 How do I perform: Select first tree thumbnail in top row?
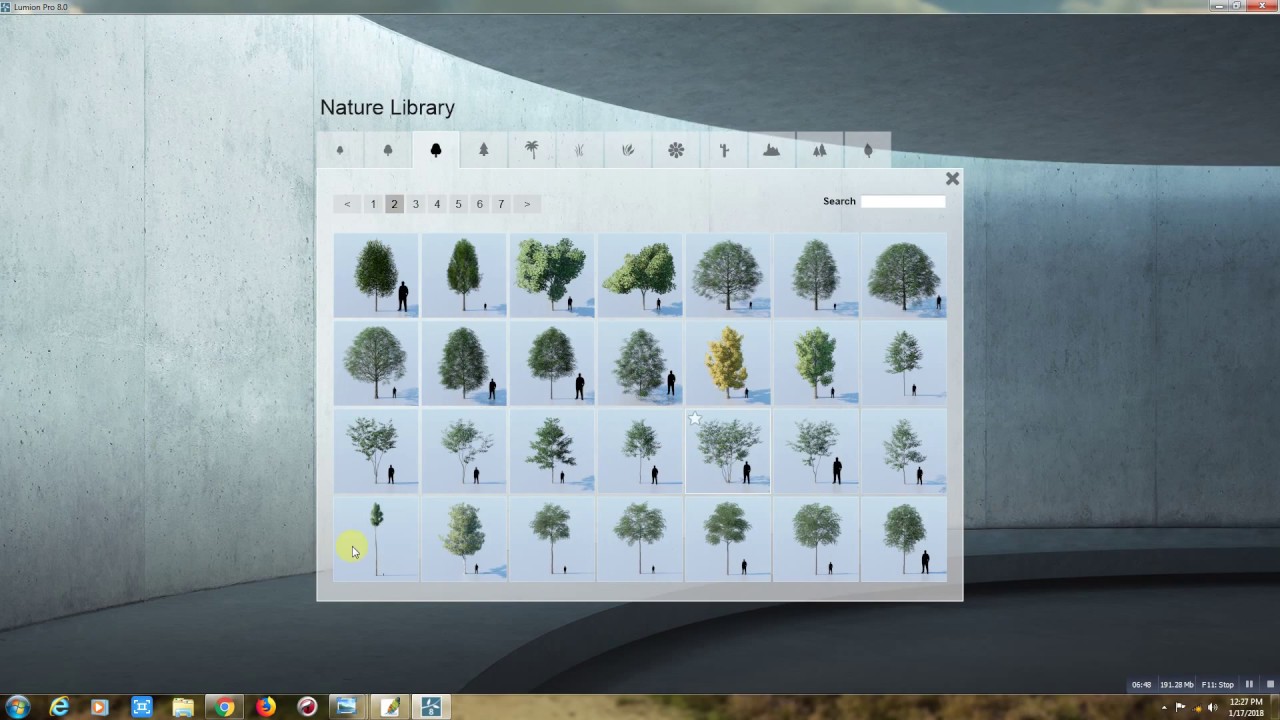376,276
